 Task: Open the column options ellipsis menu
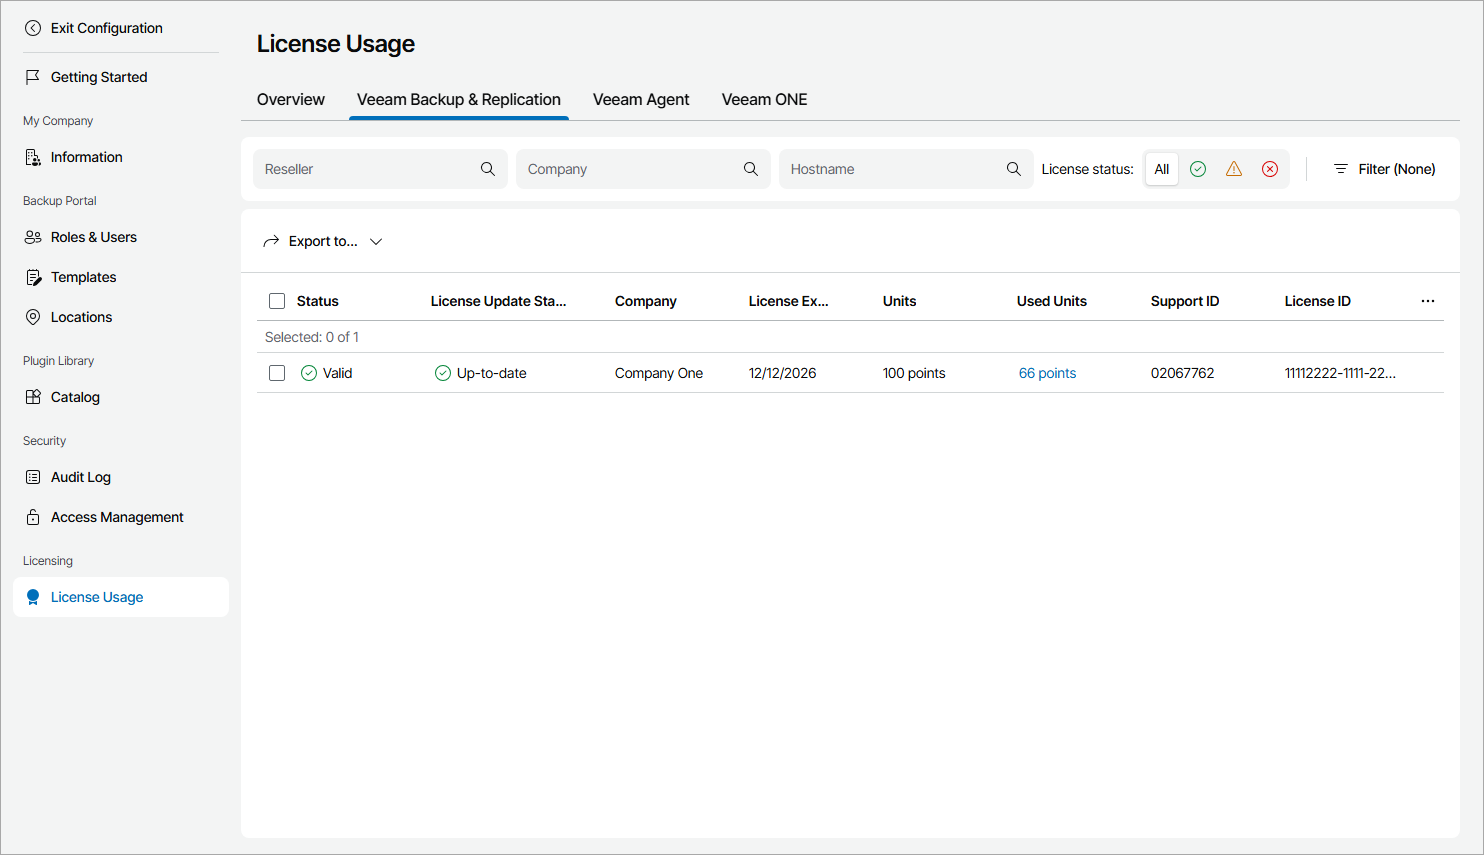[x=1428, y=301]
